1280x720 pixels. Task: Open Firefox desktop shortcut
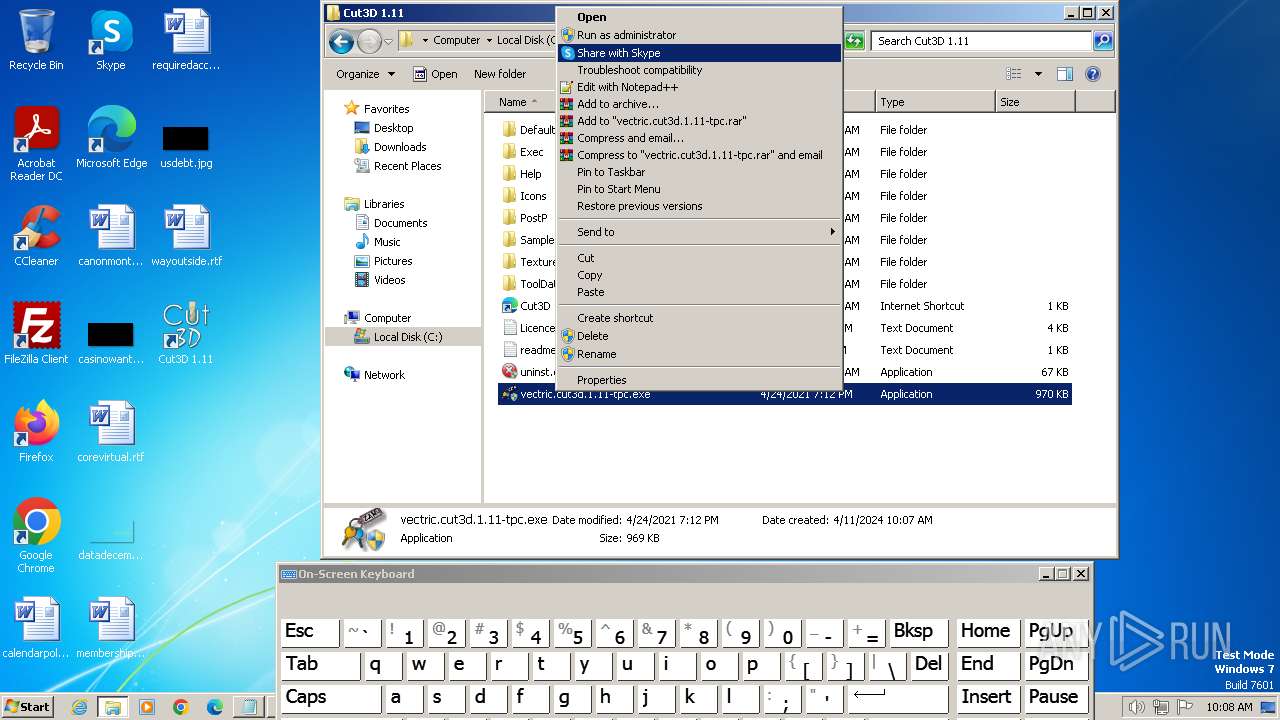[36, 432]
